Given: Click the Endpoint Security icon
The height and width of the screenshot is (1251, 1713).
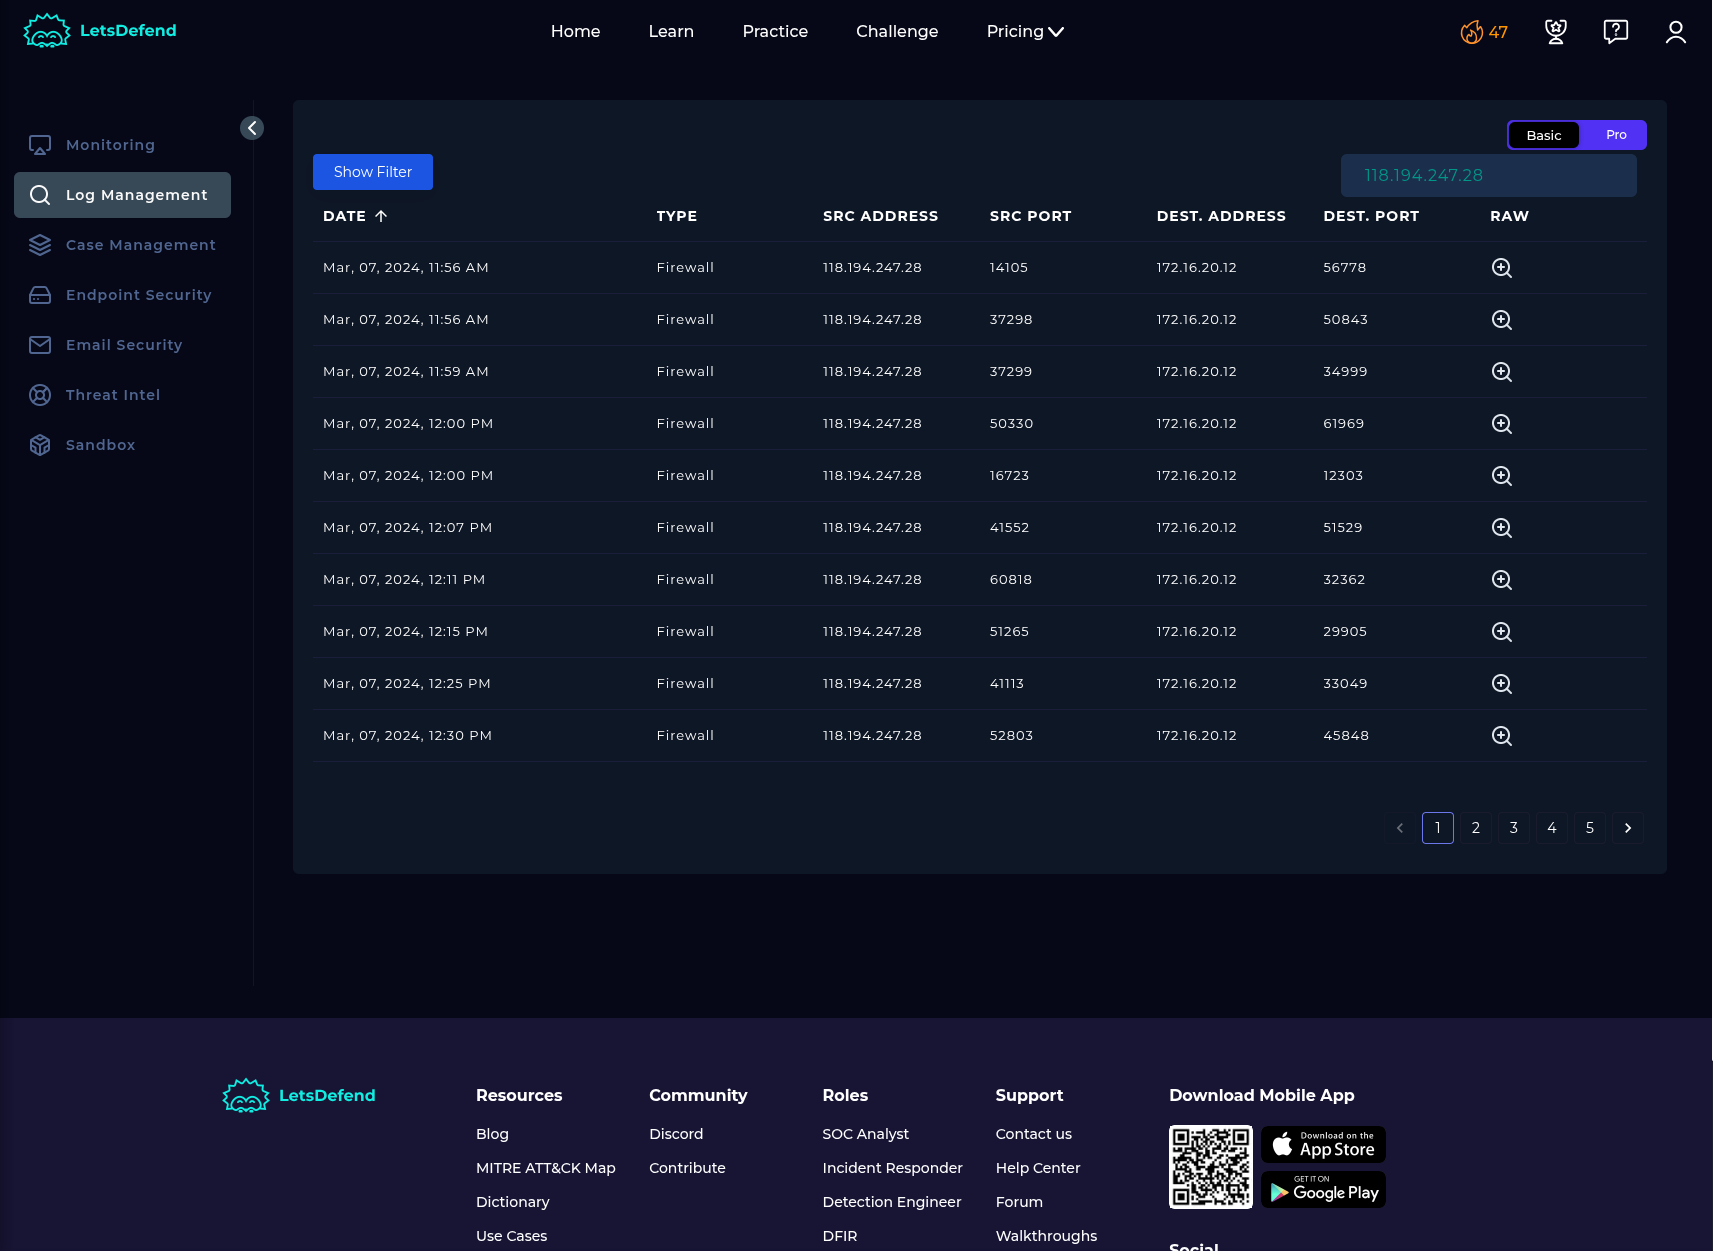Looking at the screenshot, I should 40,295.
